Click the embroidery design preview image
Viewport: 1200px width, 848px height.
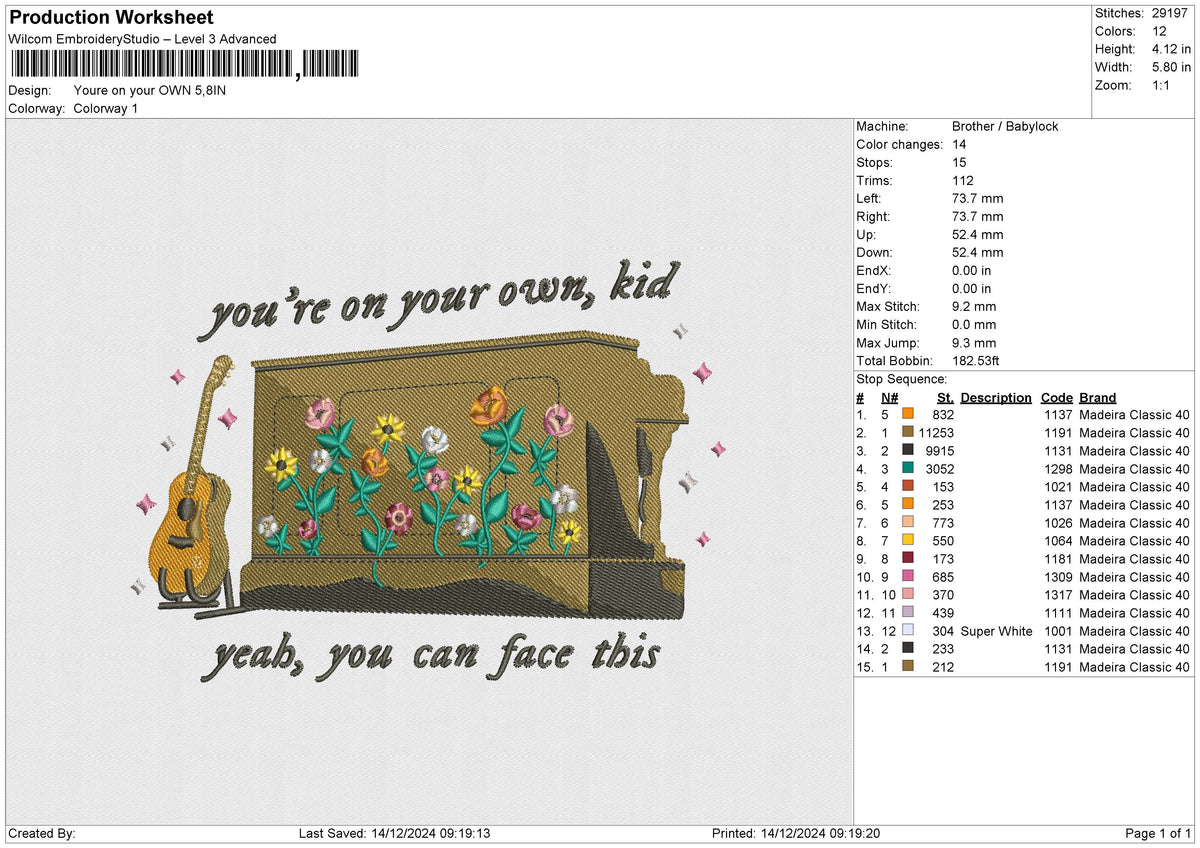coord(429,472)
